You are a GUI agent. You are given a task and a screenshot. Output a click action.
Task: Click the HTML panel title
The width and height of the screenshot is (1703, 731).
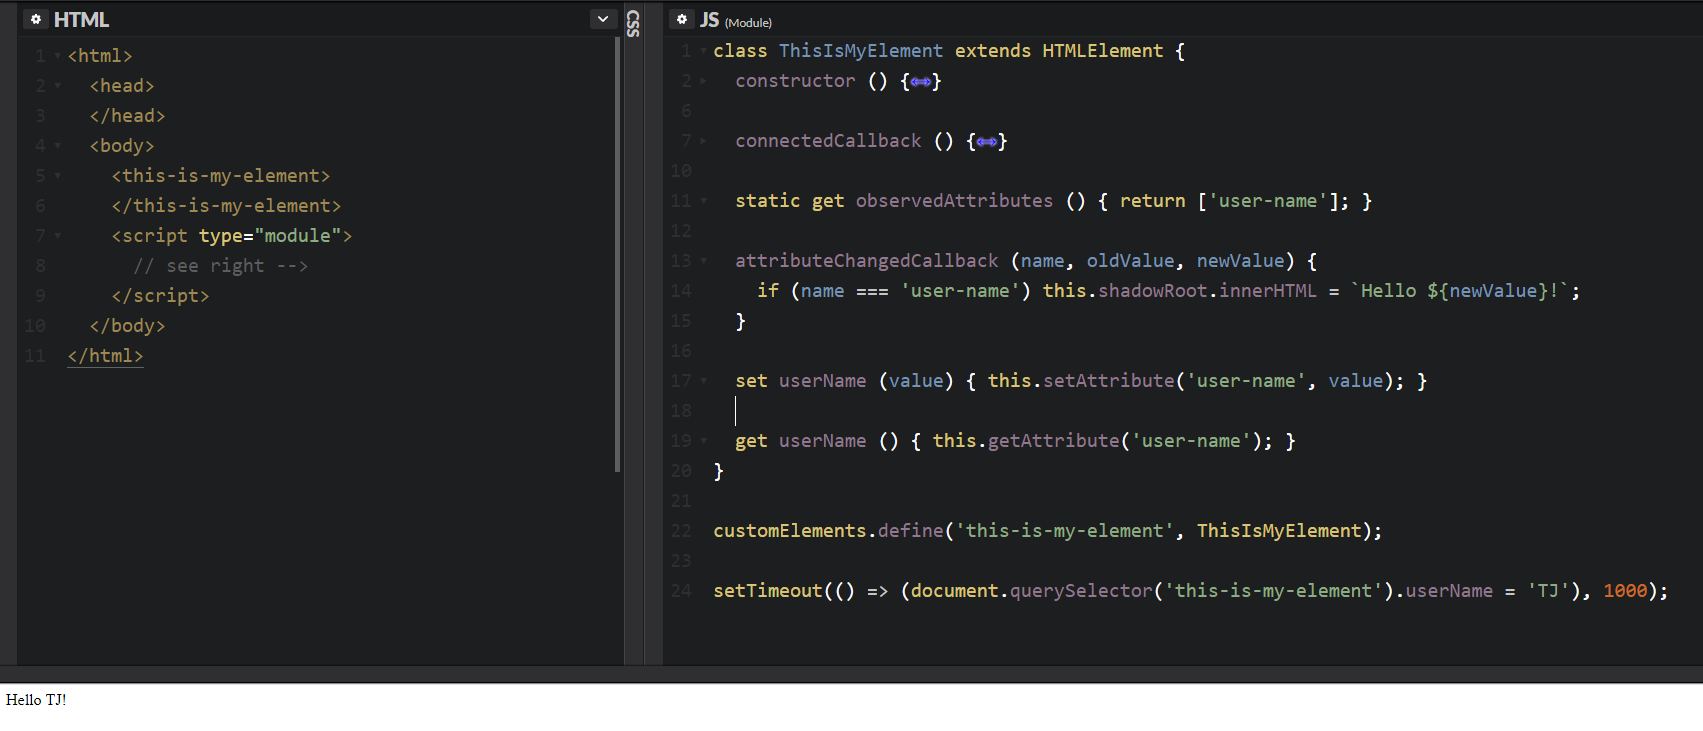pyautogui.click(x=81, y=19)
